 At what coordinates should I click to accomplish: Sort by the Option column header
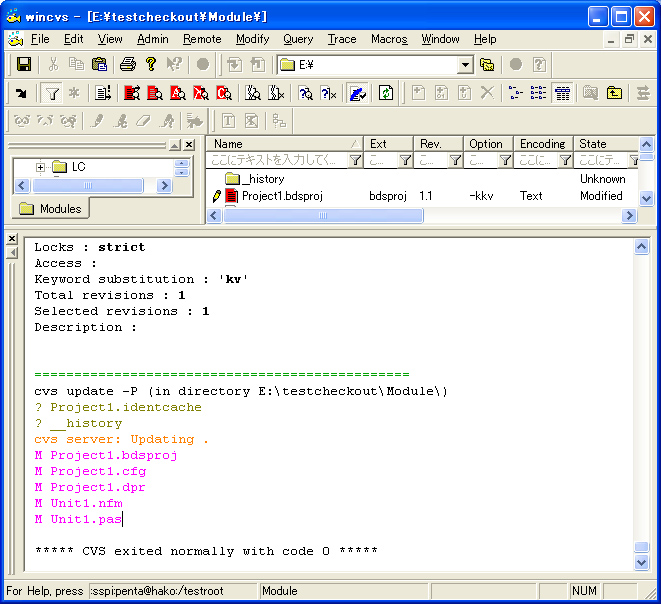(488, 144)
